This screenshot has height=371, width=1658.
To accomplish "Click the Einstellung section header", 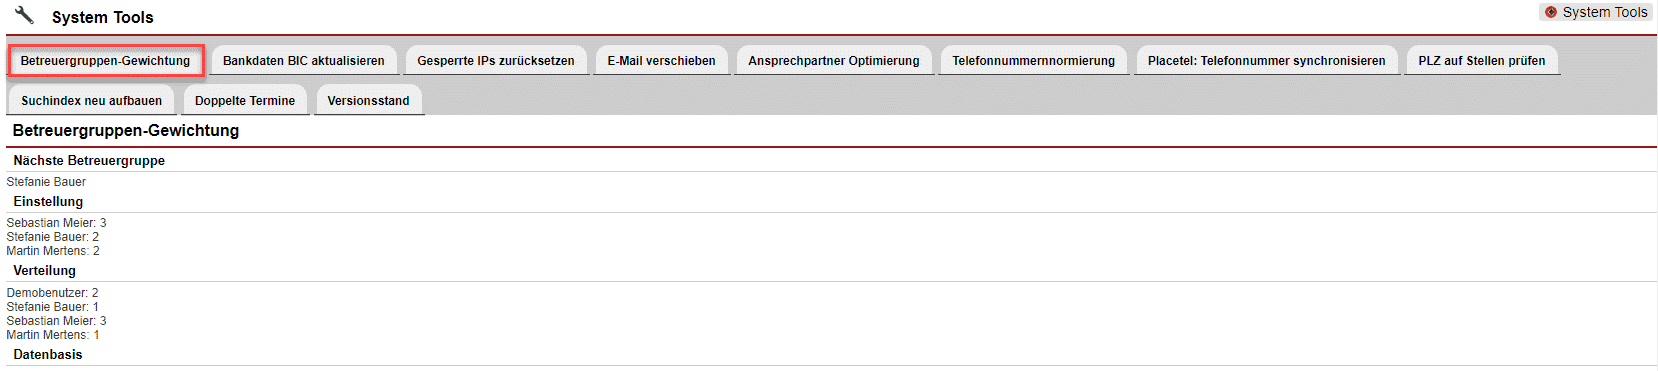I will 48,201.
